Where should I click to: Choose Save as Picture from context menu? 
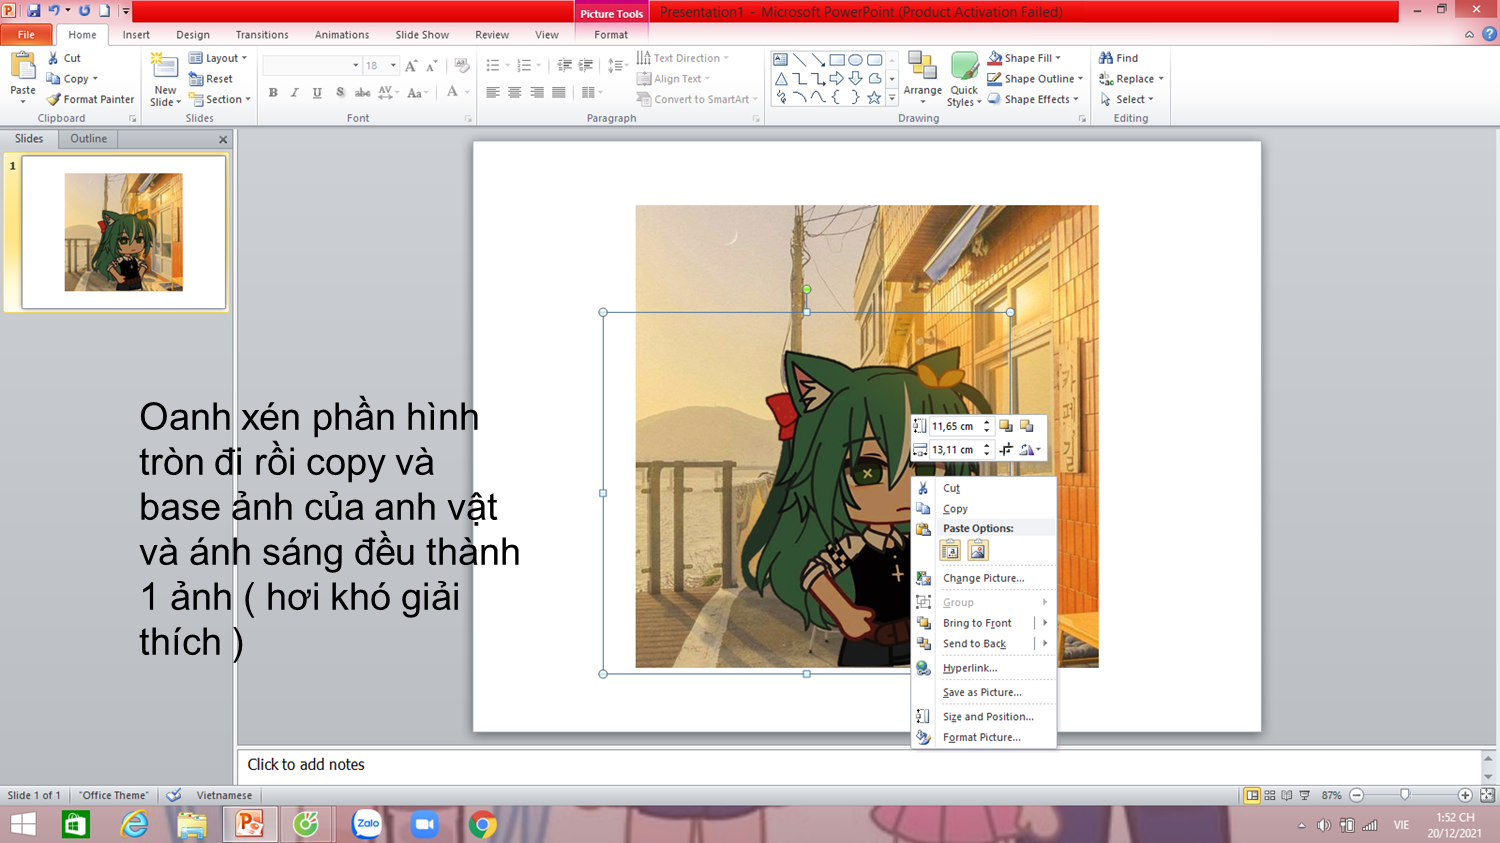click(x=982, y=692)
